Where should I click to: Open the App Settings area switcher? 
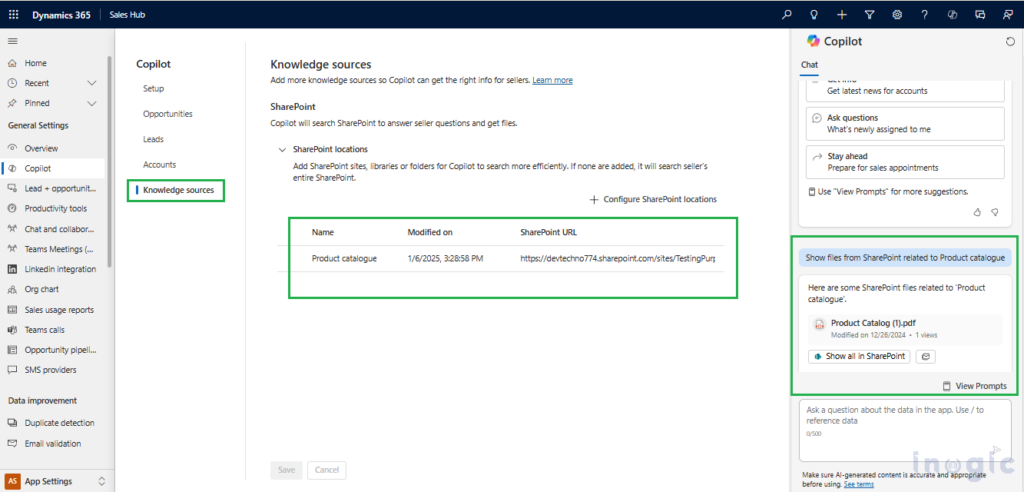101,481
